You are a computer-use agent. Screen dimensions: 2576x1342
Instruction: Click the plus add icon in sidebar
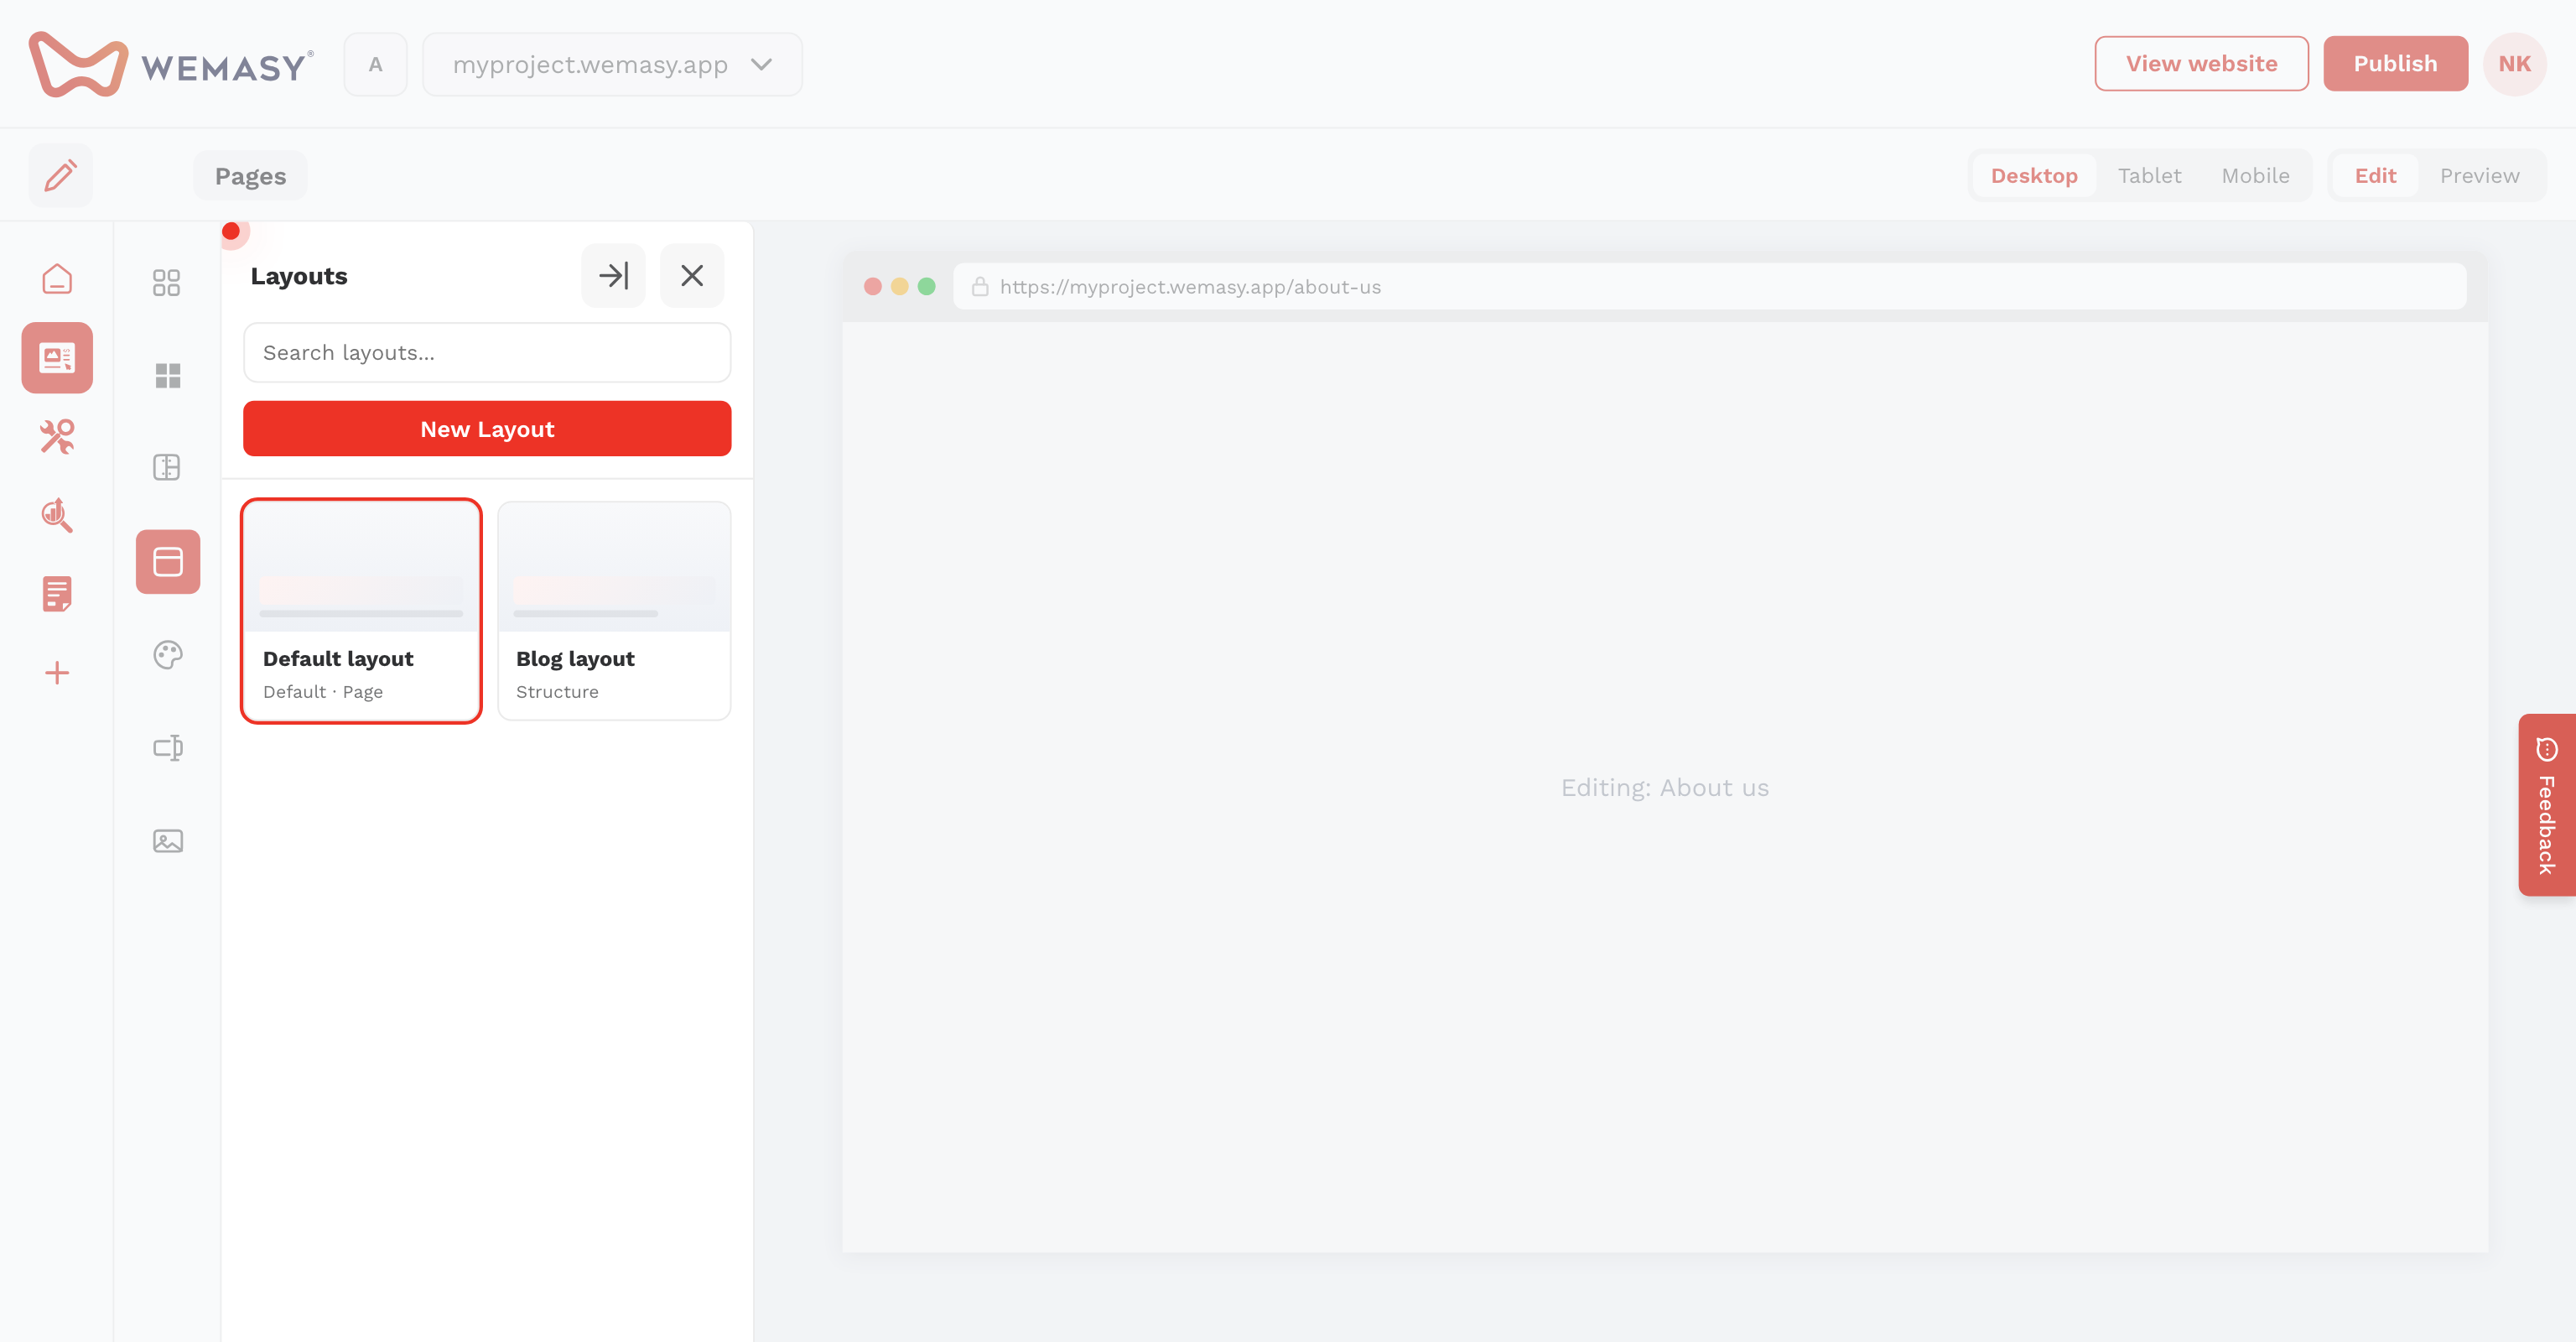pos(57,672)
